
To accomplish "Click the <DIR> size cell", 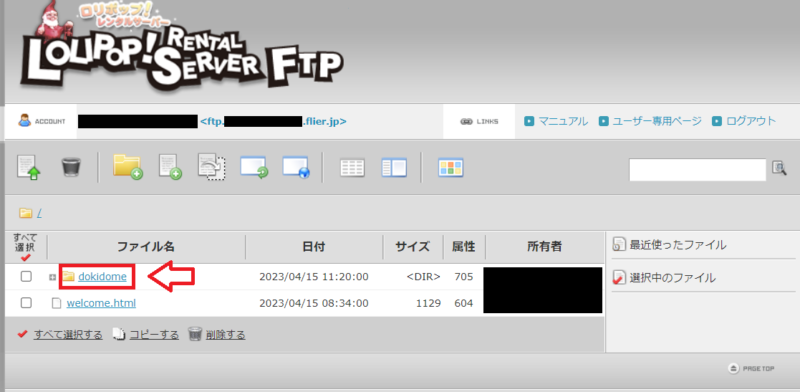I will (x=423, y=277).
